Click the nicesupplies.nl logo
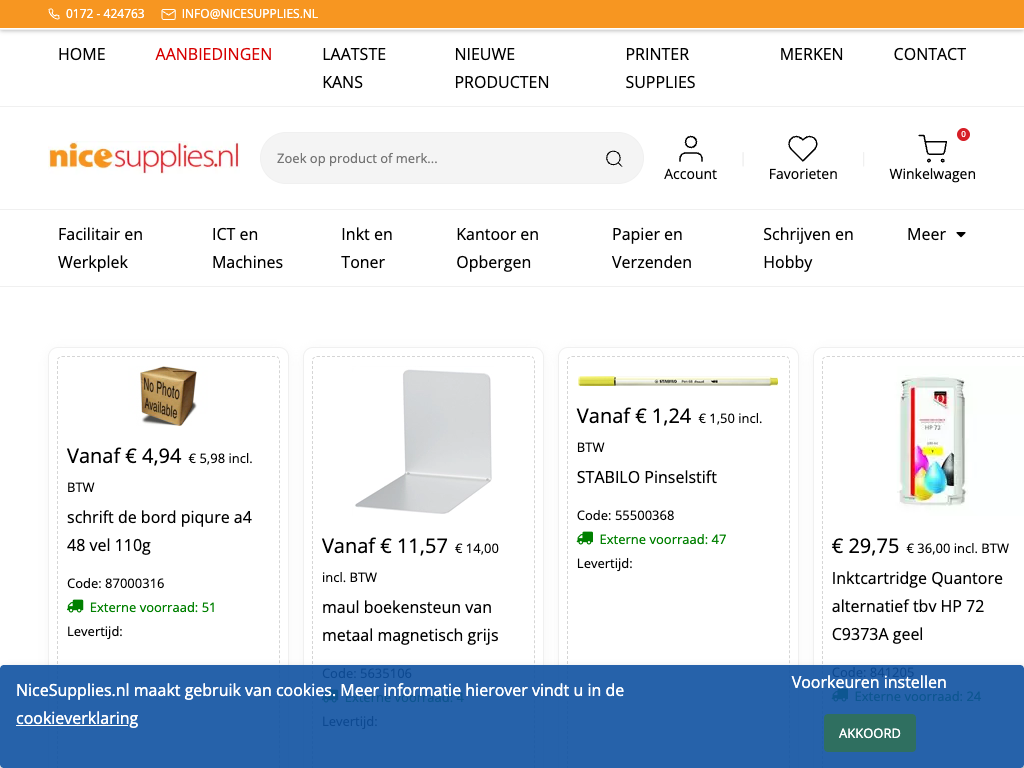The height and width of the screenshot is (768, 1024). 144,157
